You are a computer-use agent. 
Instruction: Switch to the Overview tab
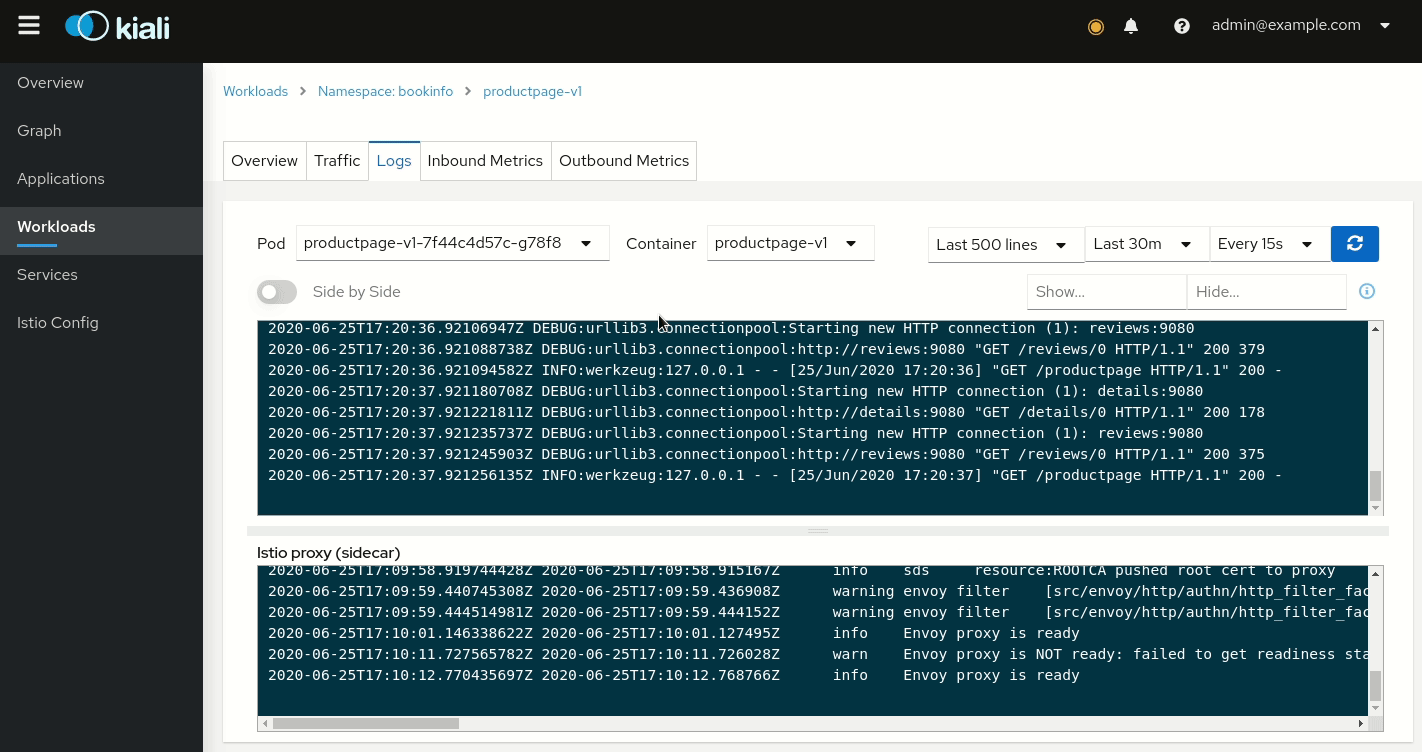265,161
